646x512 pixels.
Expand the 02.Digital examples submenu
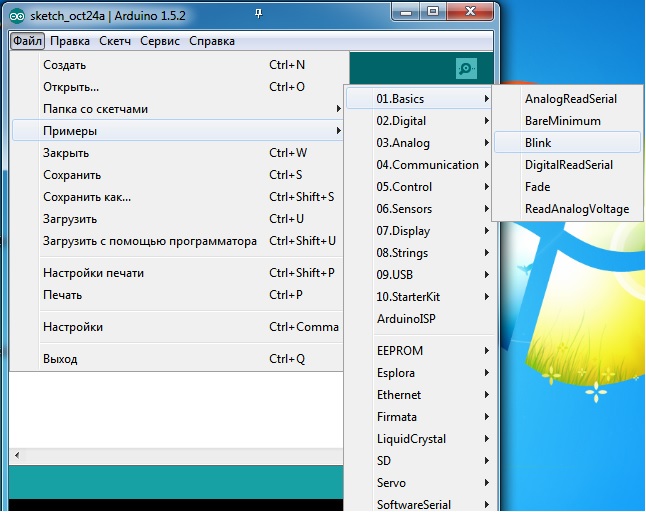(x=401, y=121)
